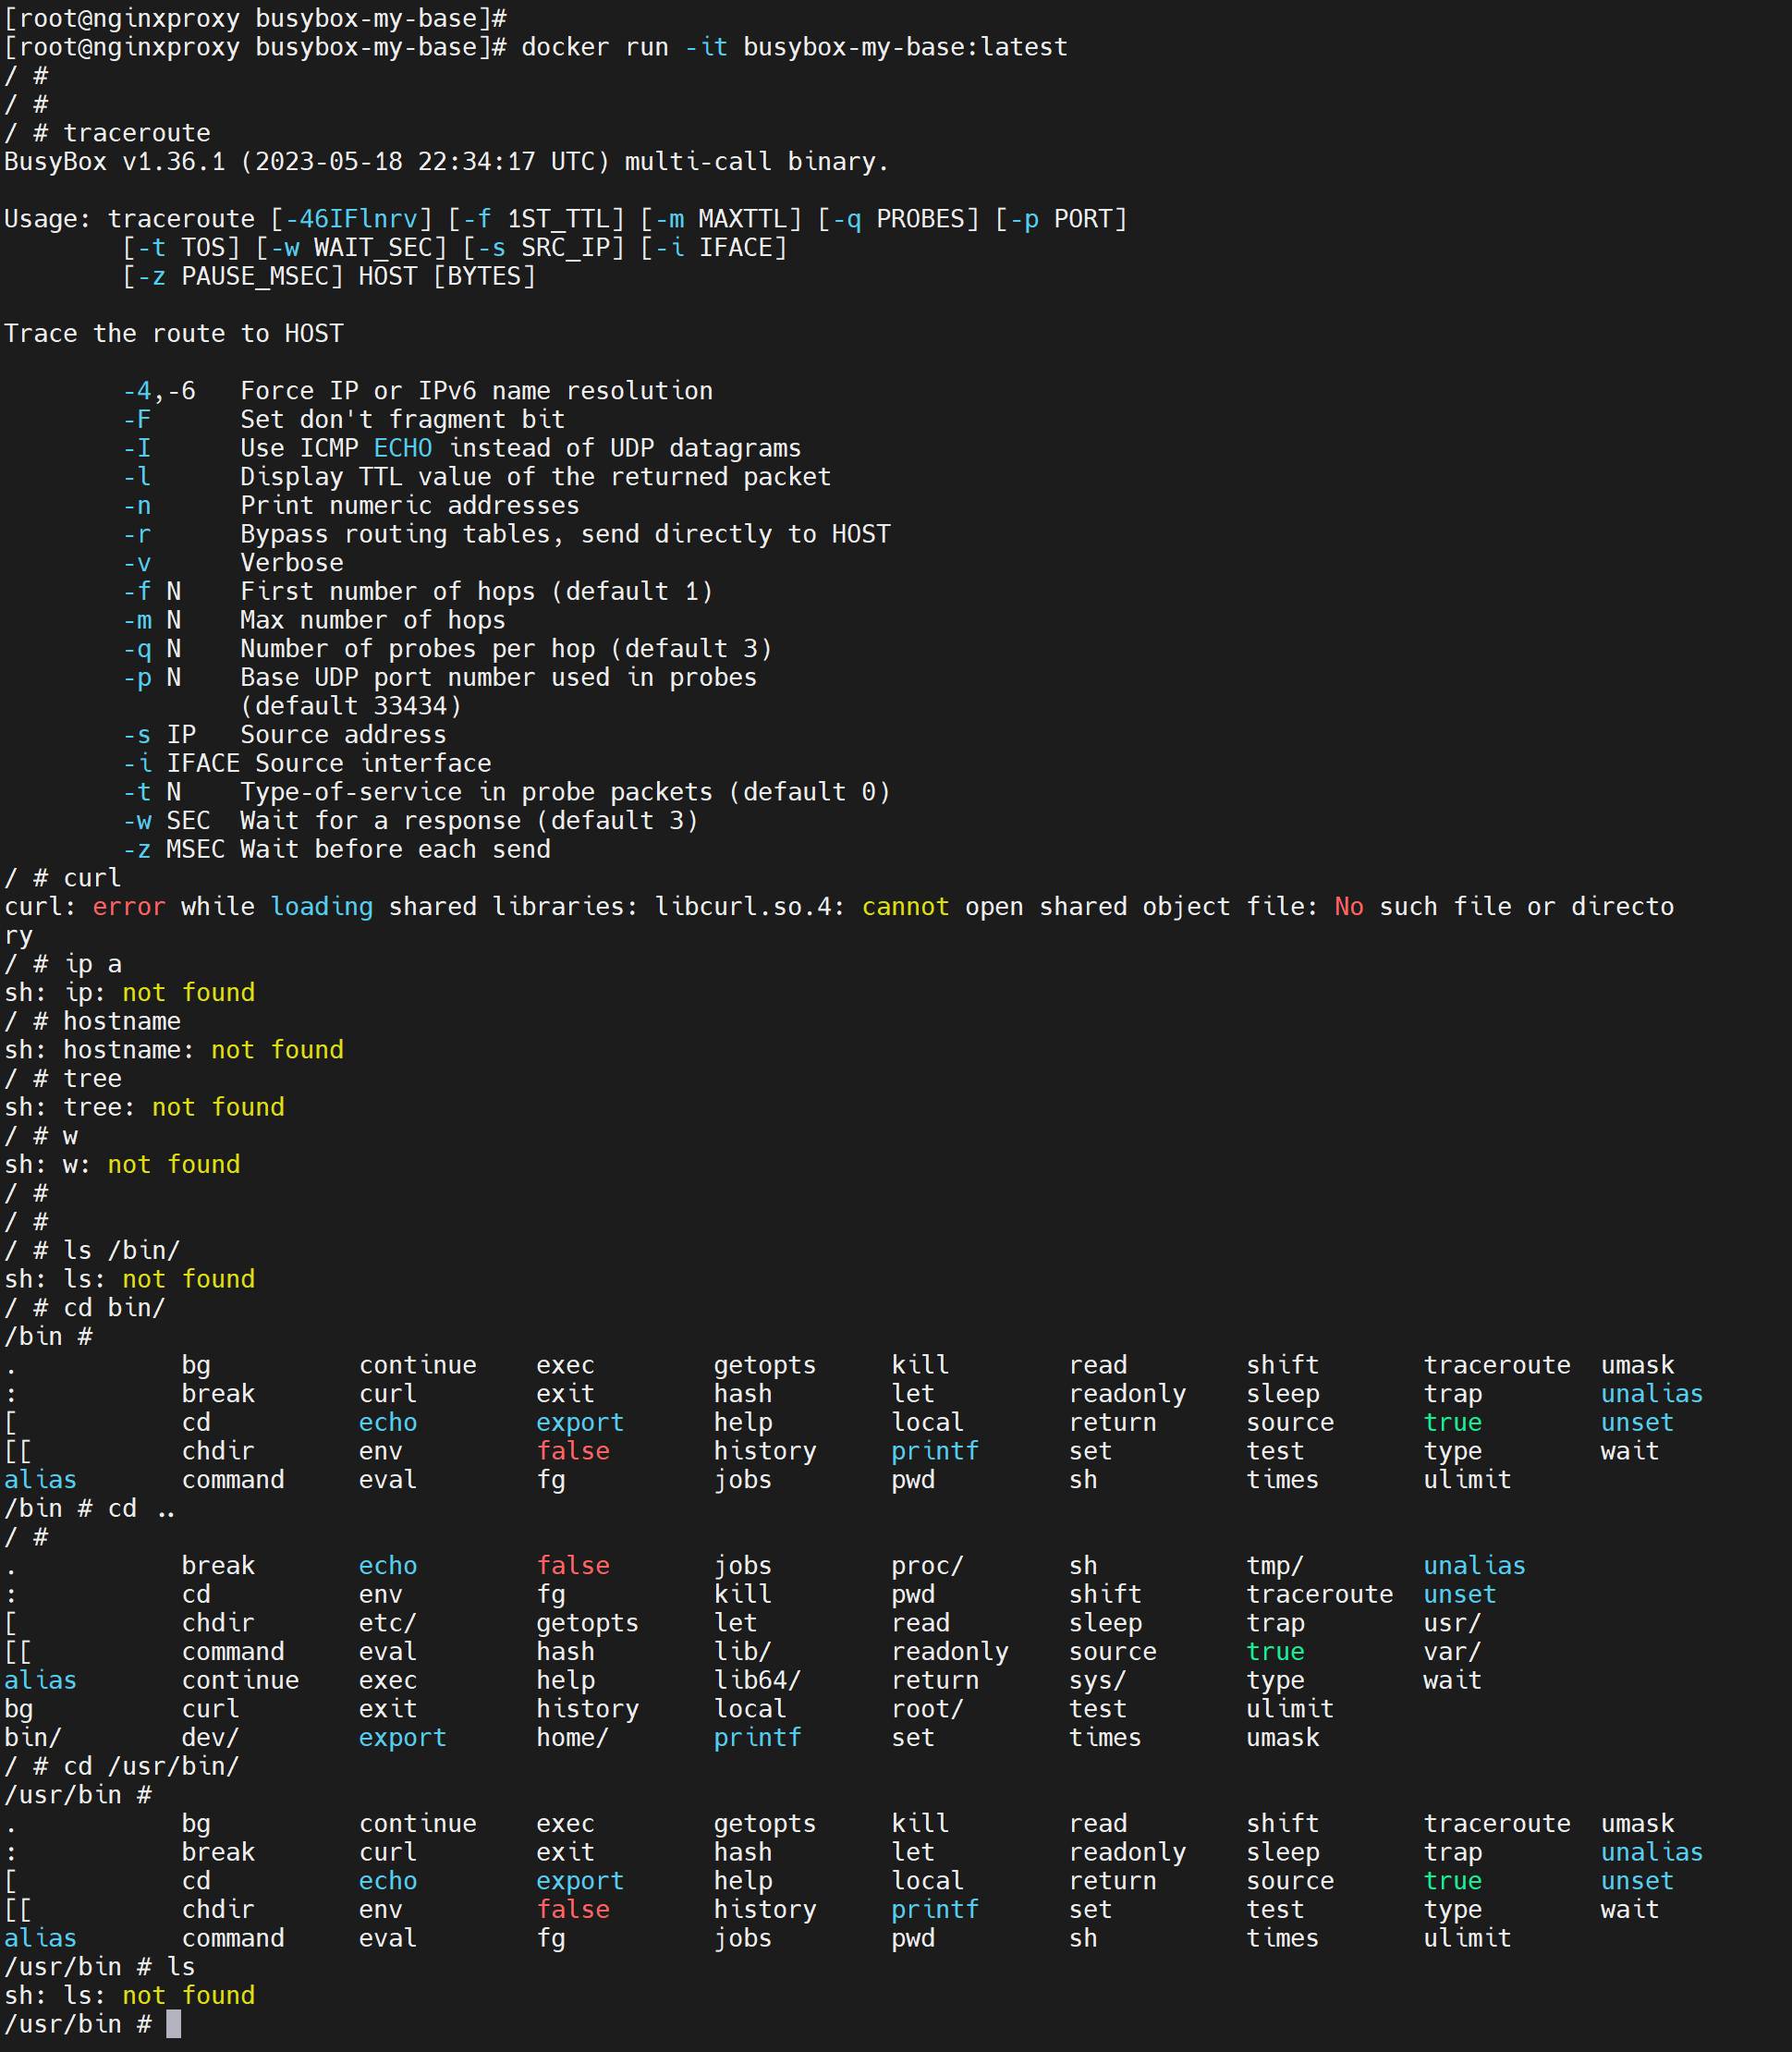Click the red "error" word in the curl output
The image size is (1792, 2052).
coord(129,907)
